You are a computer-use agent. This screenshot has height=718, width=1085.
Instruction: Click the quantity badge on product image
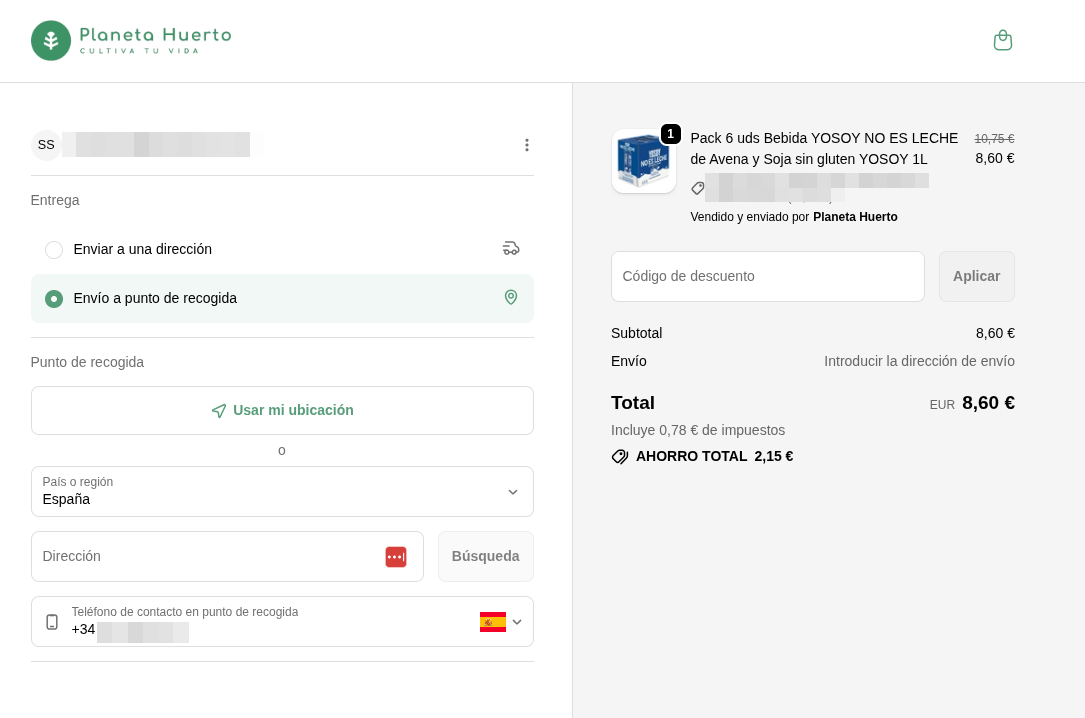pos(671,134)
